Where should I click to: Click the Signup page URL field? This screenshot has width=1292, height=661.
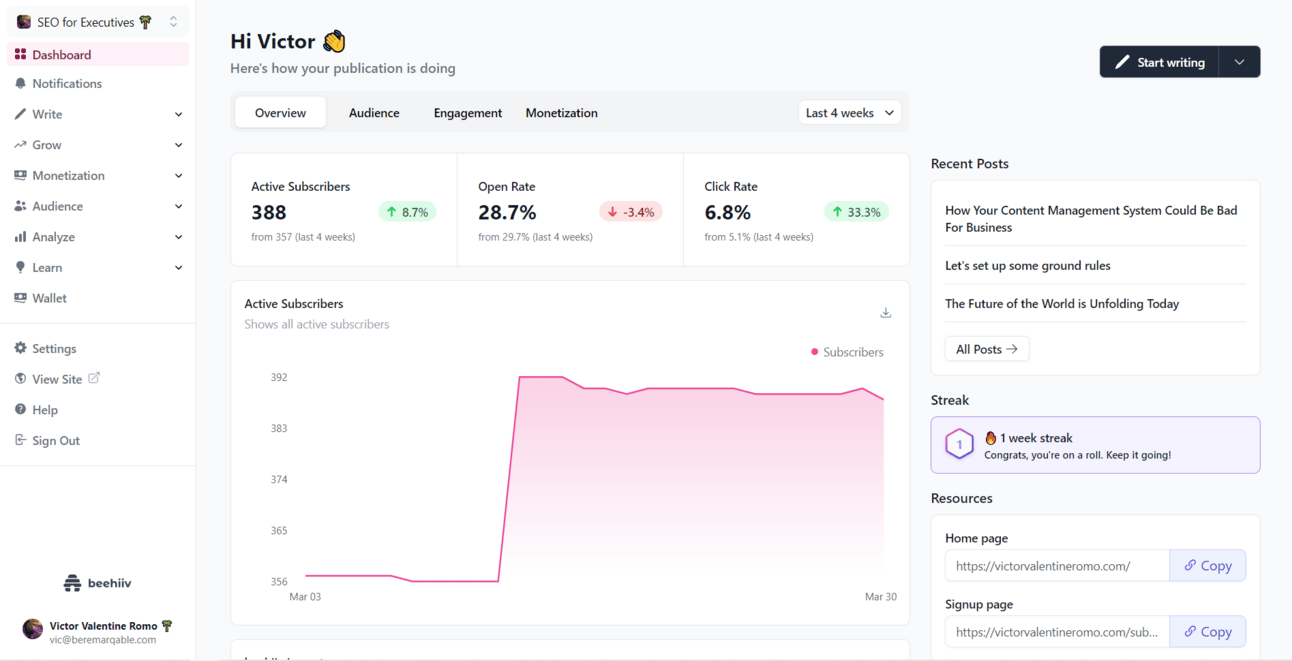(1056, 632)
